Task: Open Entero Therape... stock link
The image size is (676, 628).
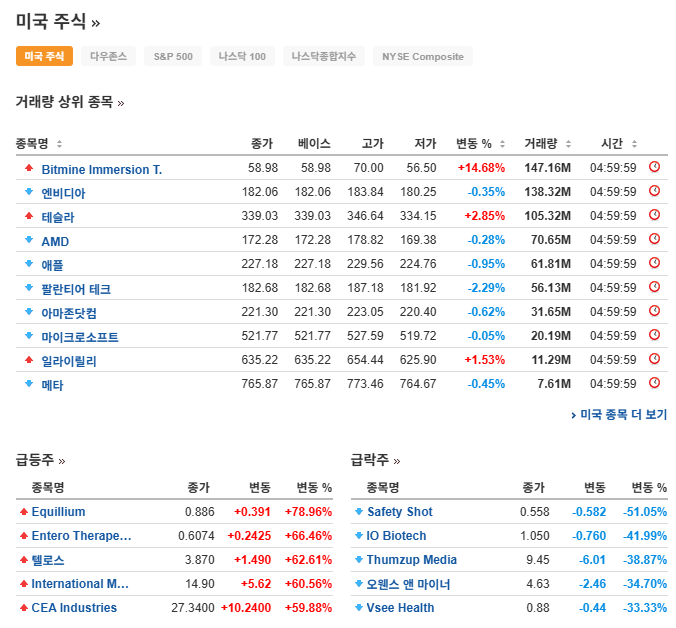Action: pyautogui.click(x=81, y=536)
